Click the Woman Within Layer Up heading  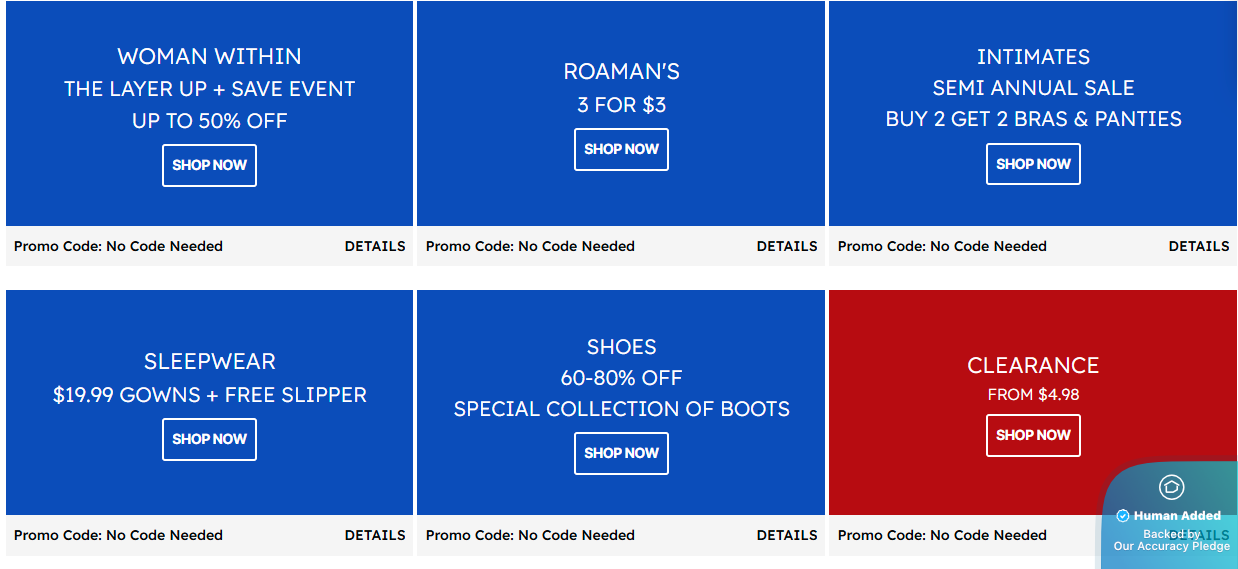[x=209, y=57]
